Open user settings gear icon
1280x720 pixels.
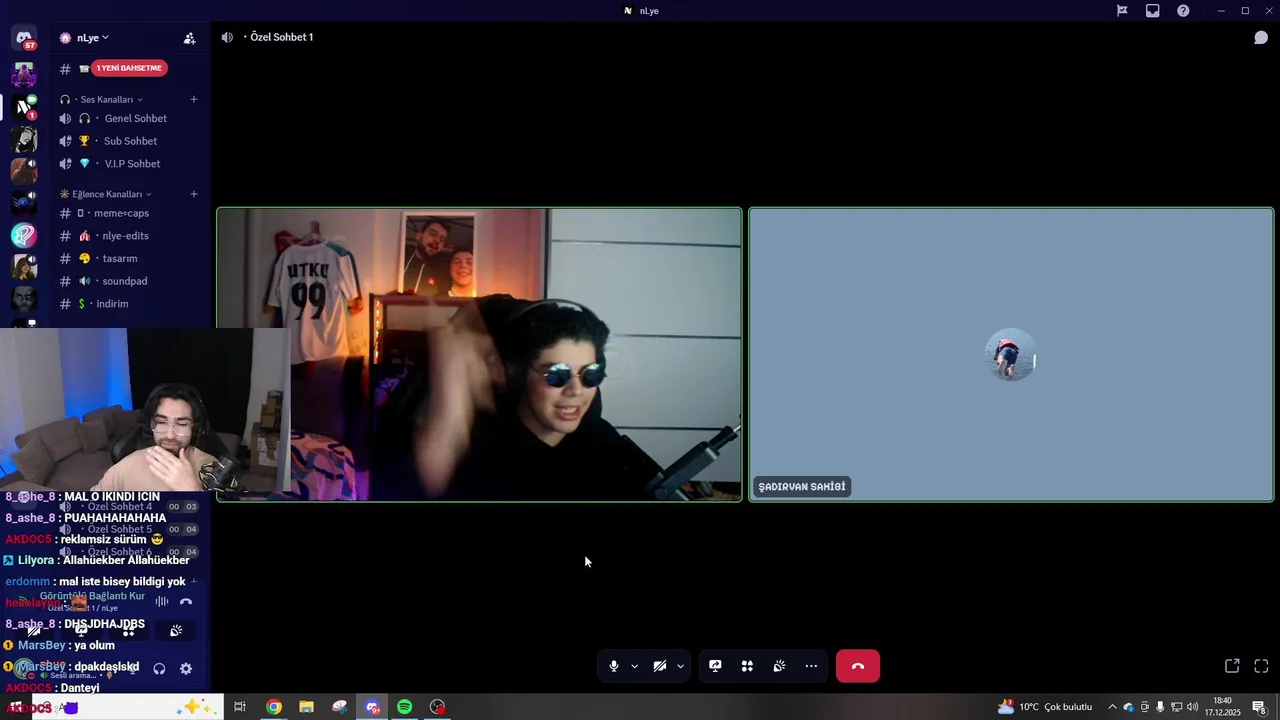[x=186, y=669]
